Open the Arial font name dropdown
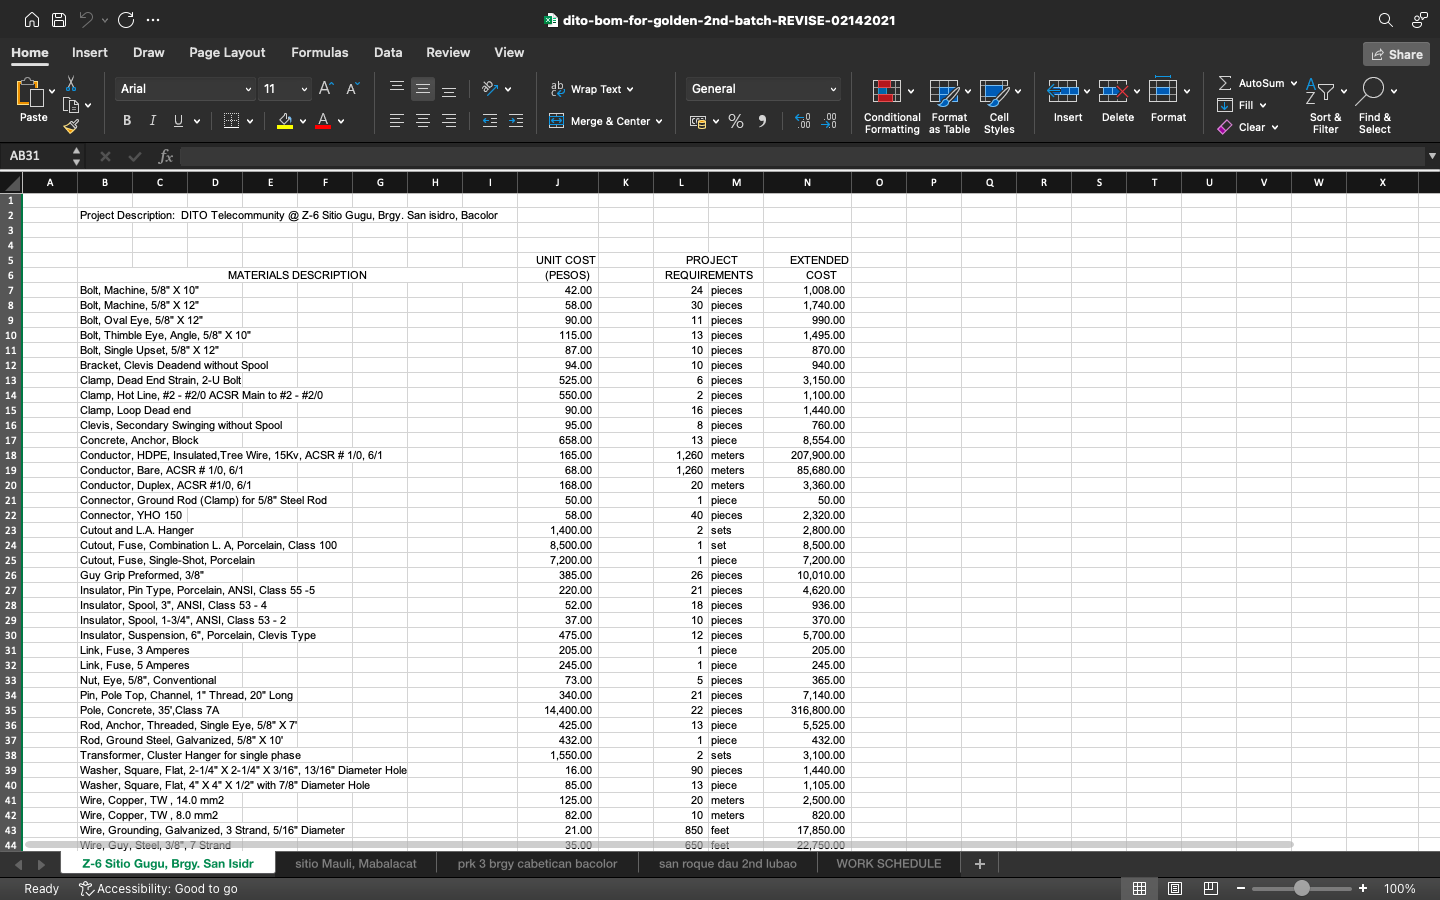 click(247, 89)
